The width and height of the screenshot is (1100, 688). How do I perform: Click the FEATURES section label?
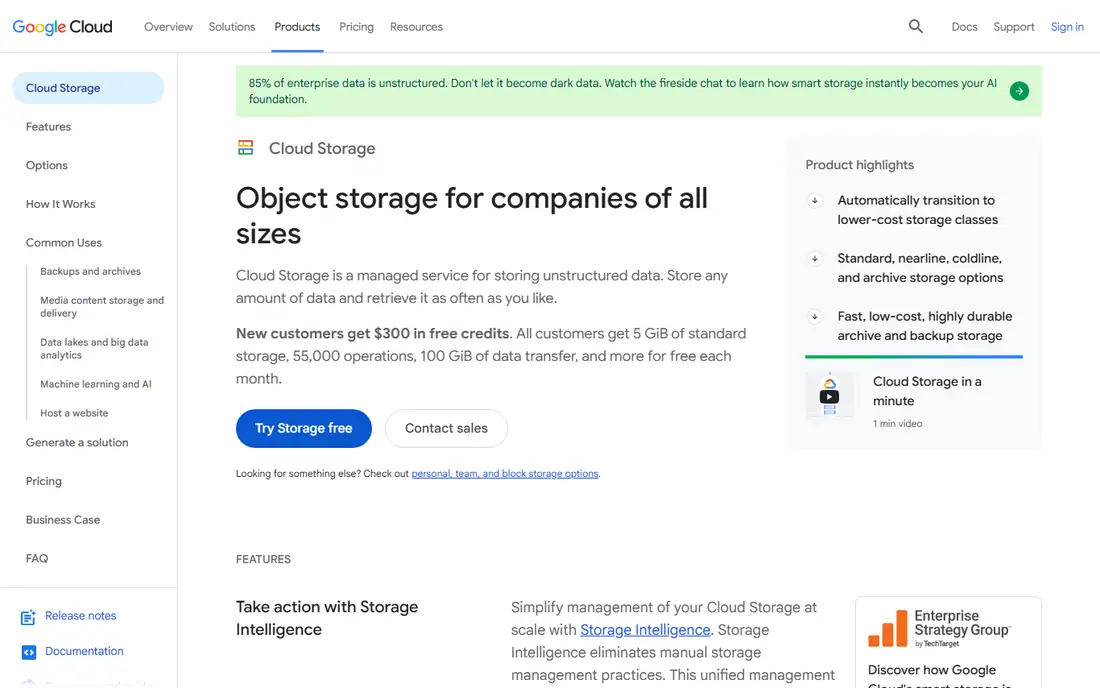[x=263, y=559]
